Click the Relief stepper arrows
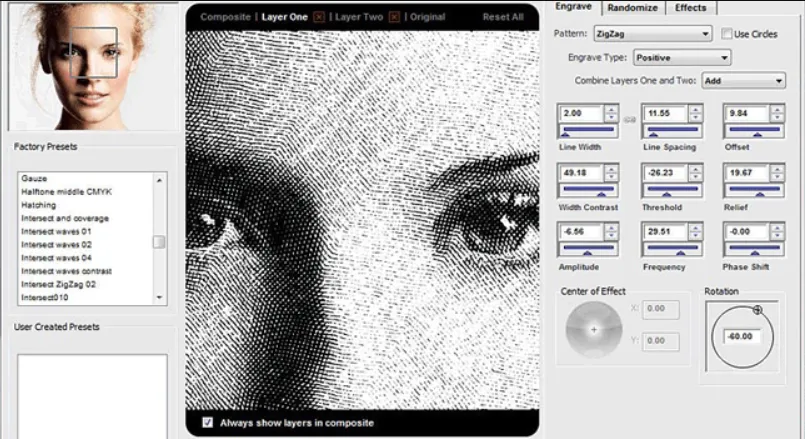 click(777, 174)
